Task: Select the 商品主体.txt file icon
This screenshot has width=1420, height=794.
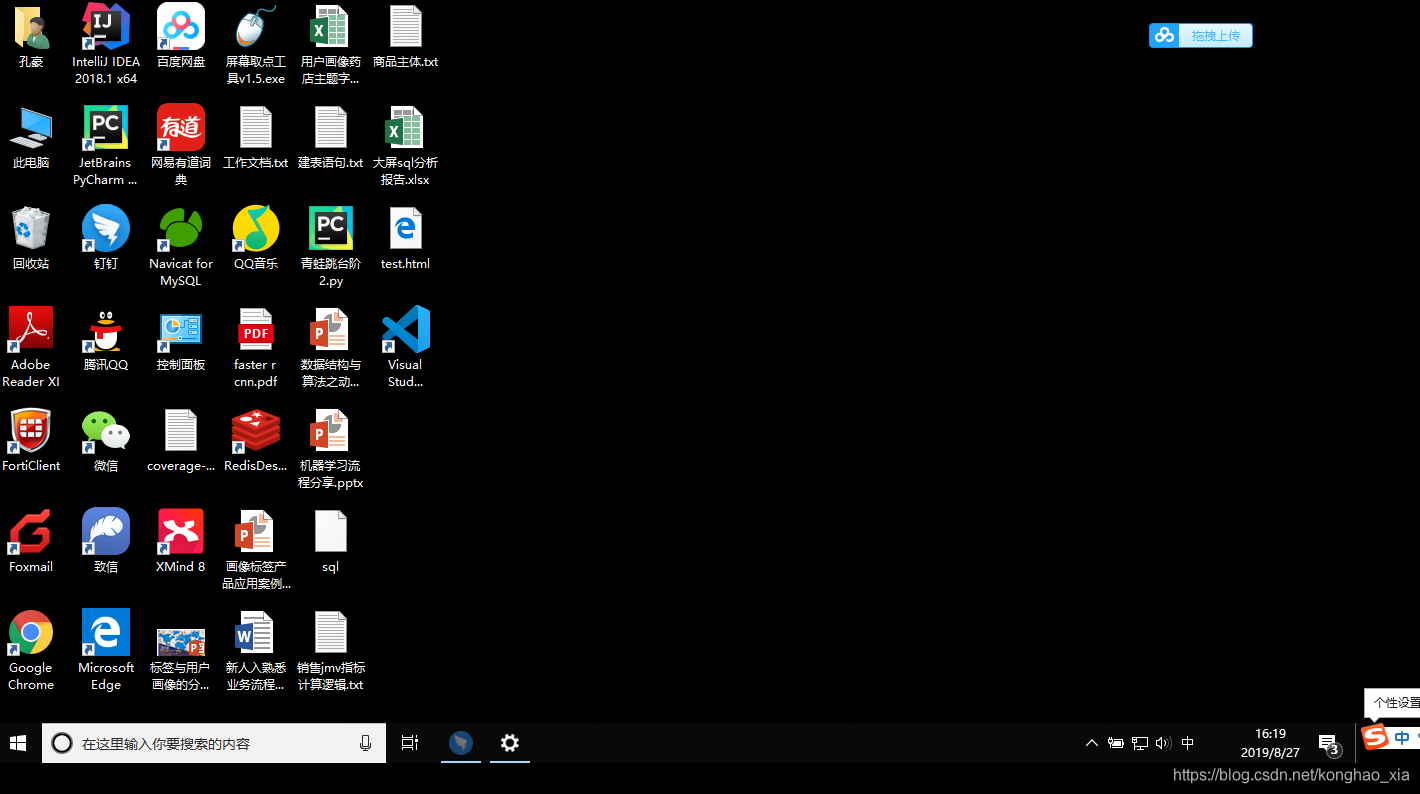Action: click(405, 37)
